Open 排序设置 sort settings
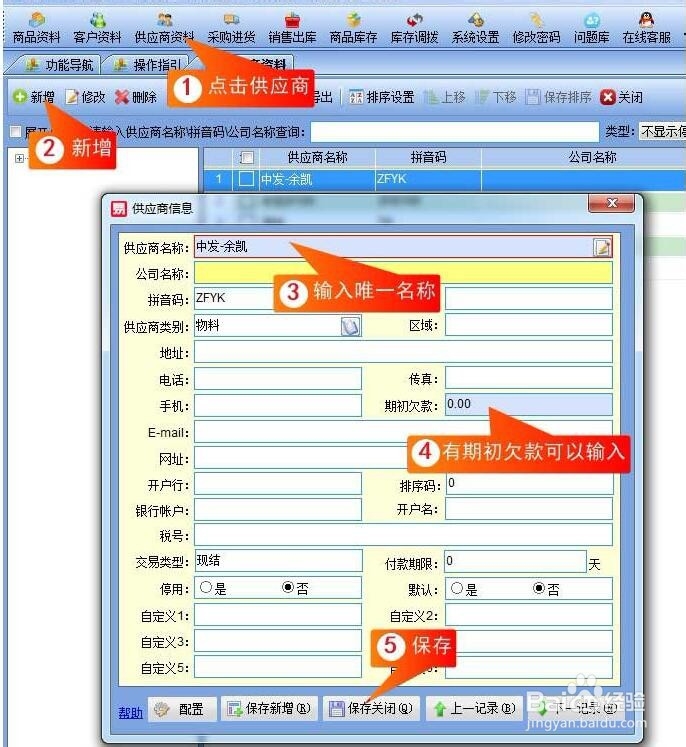686x747 pixels. (x=382, y=97)
